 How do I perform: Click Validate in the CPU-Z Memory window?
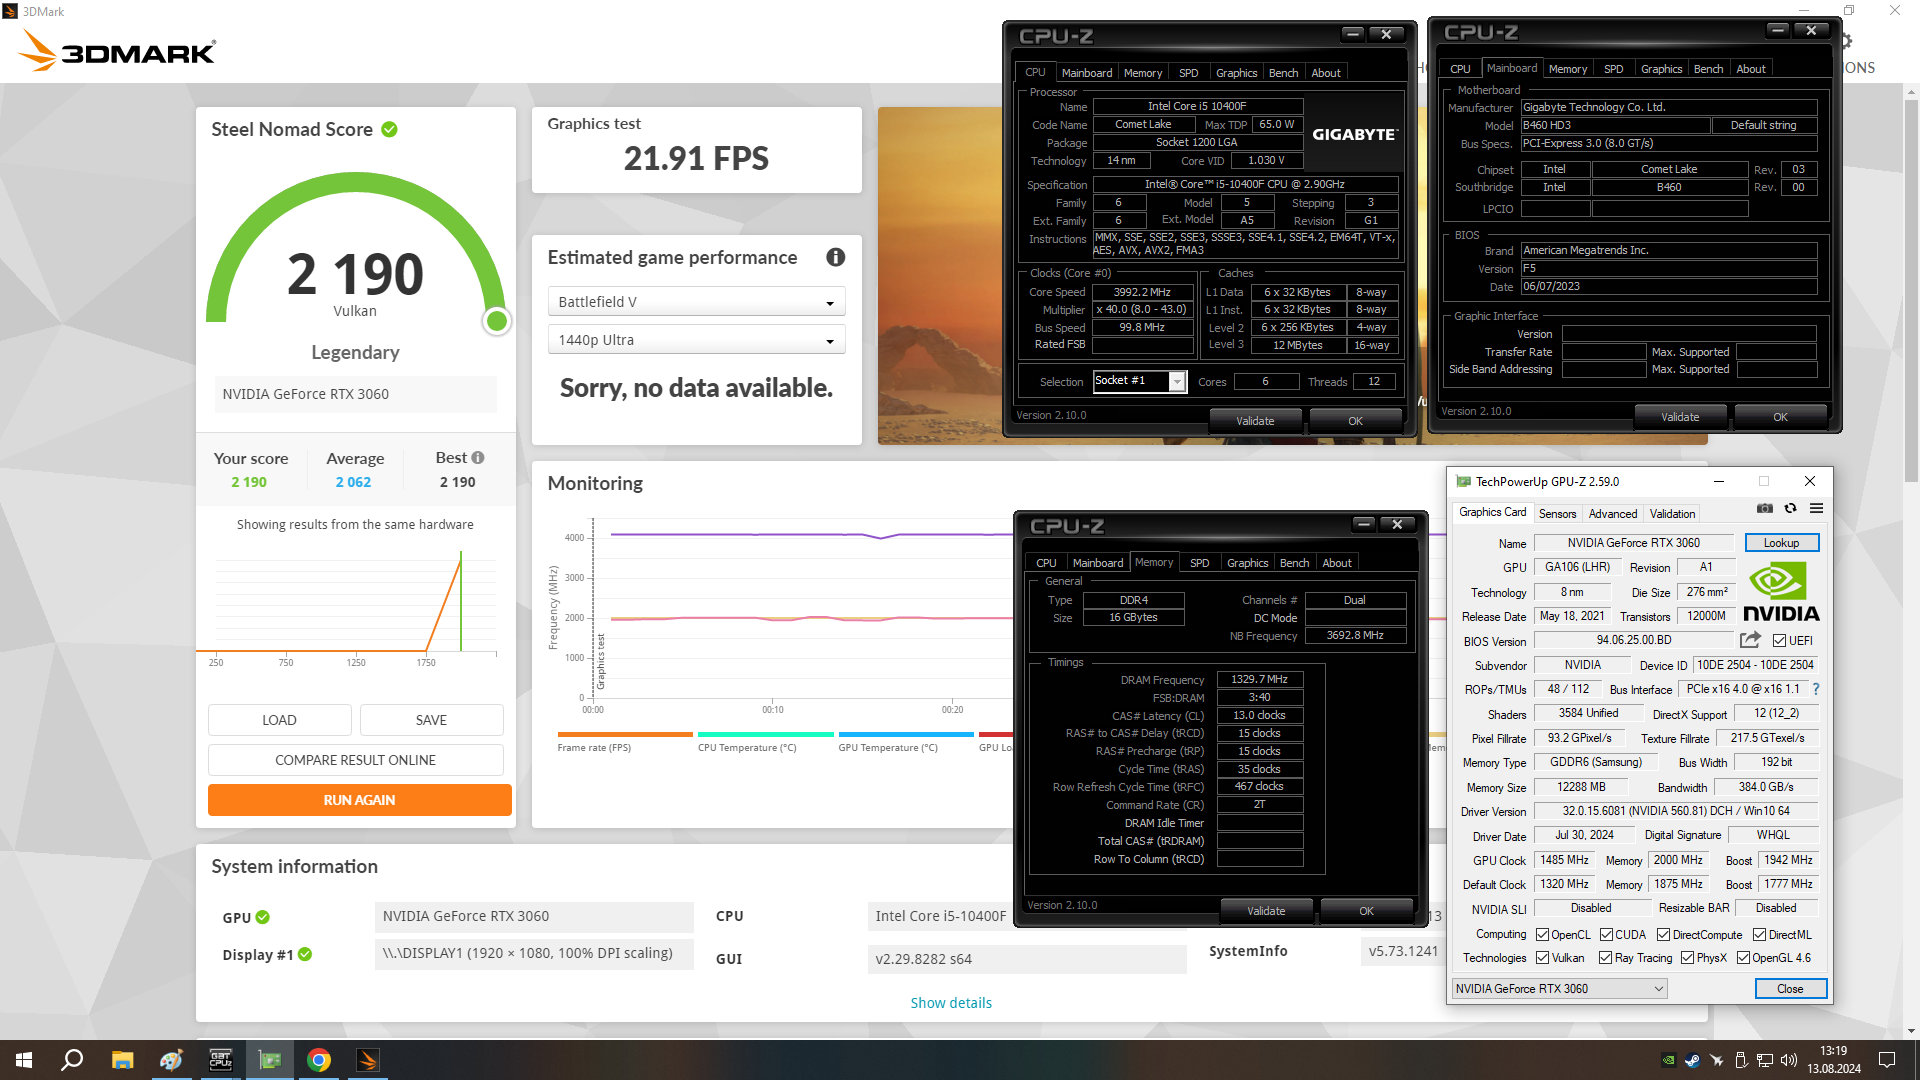pos(1266,911)
